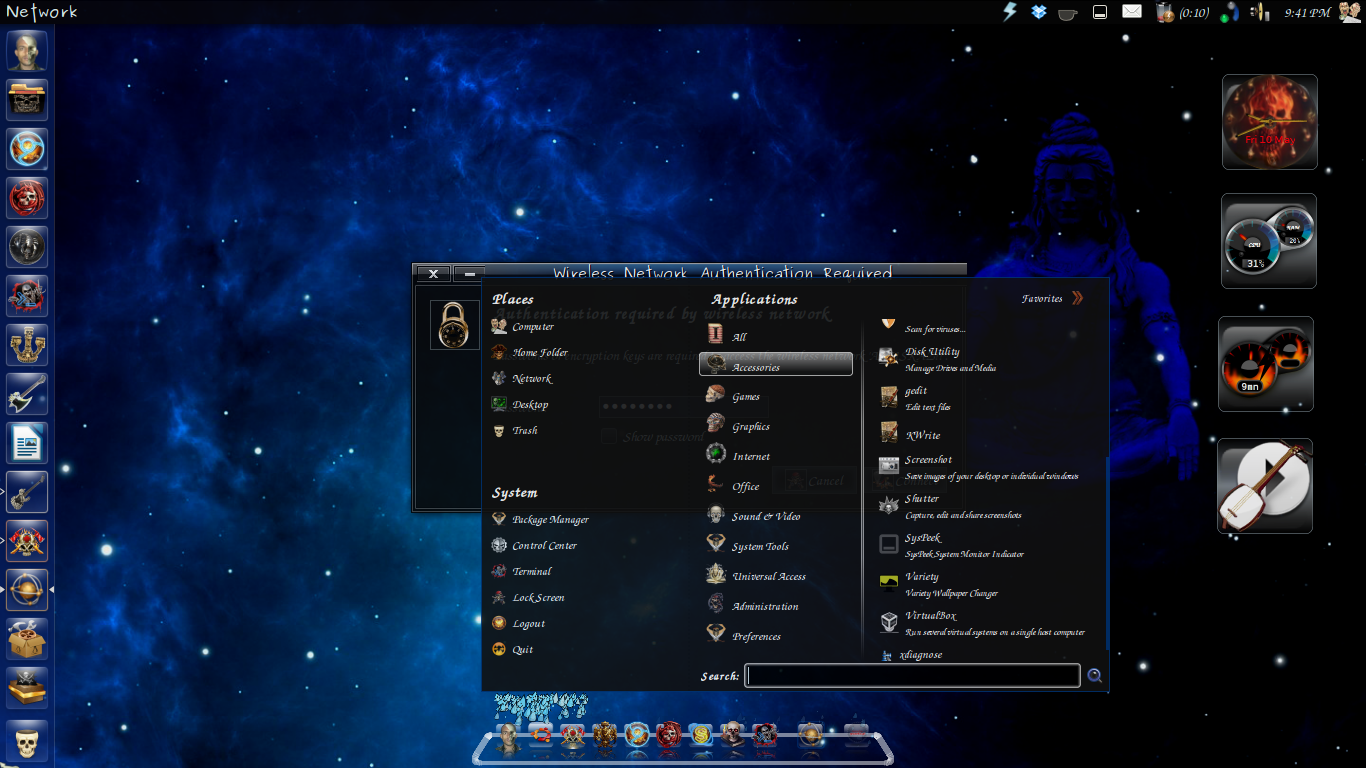Open the golden globe bottom dock icon
This screenshot has height=768, width=1366.
pos(811,735)
